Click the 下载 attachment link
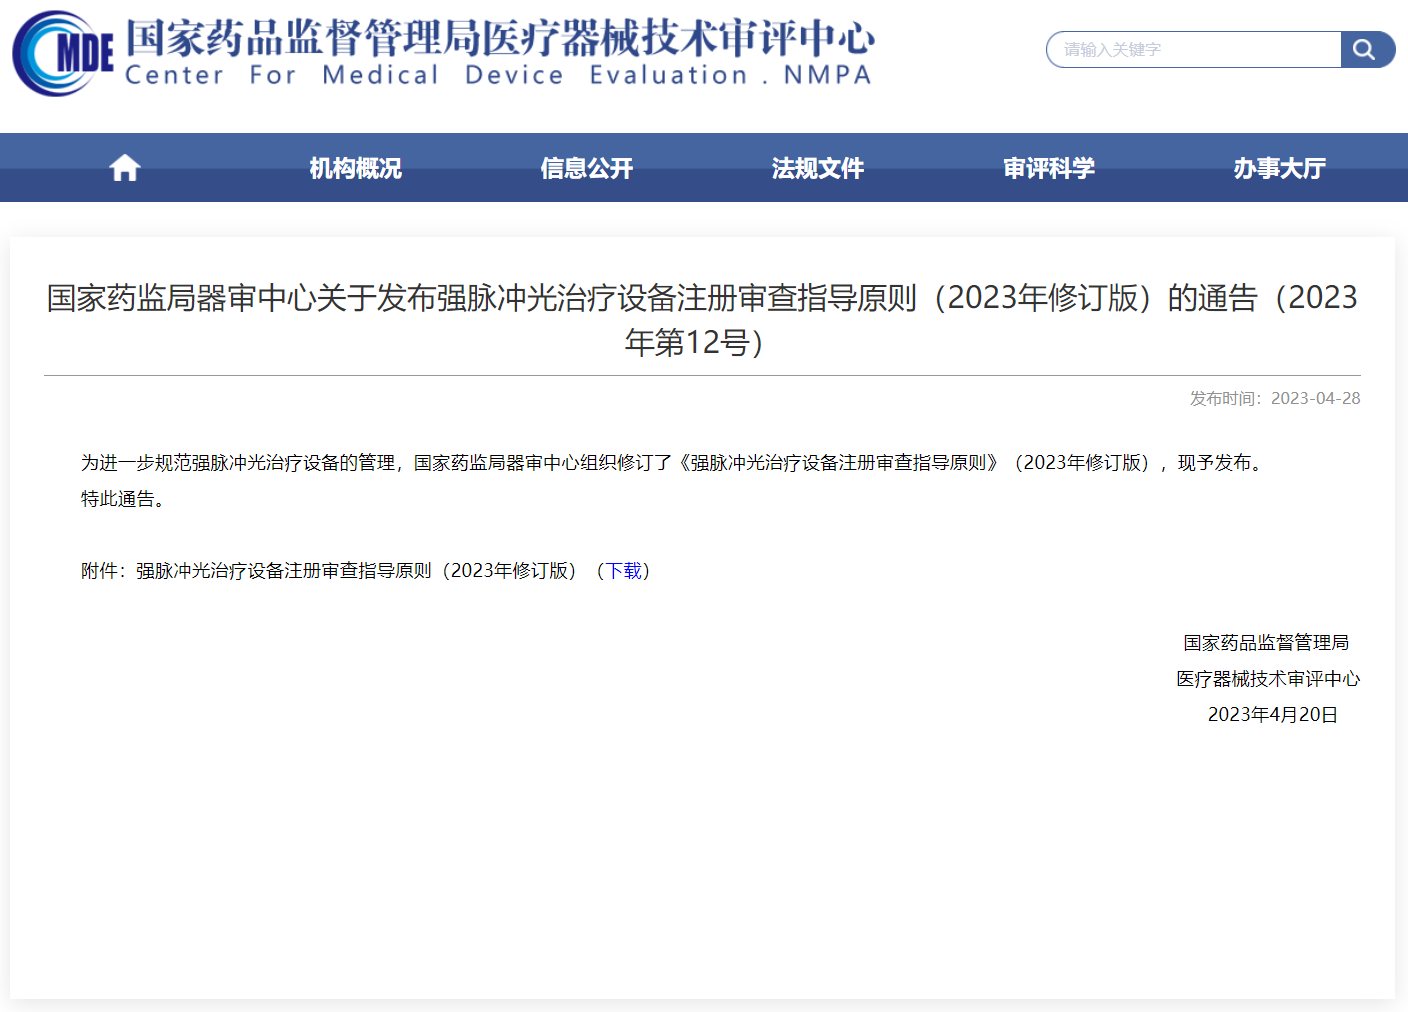The image size is (1408, 1012). 624,571
